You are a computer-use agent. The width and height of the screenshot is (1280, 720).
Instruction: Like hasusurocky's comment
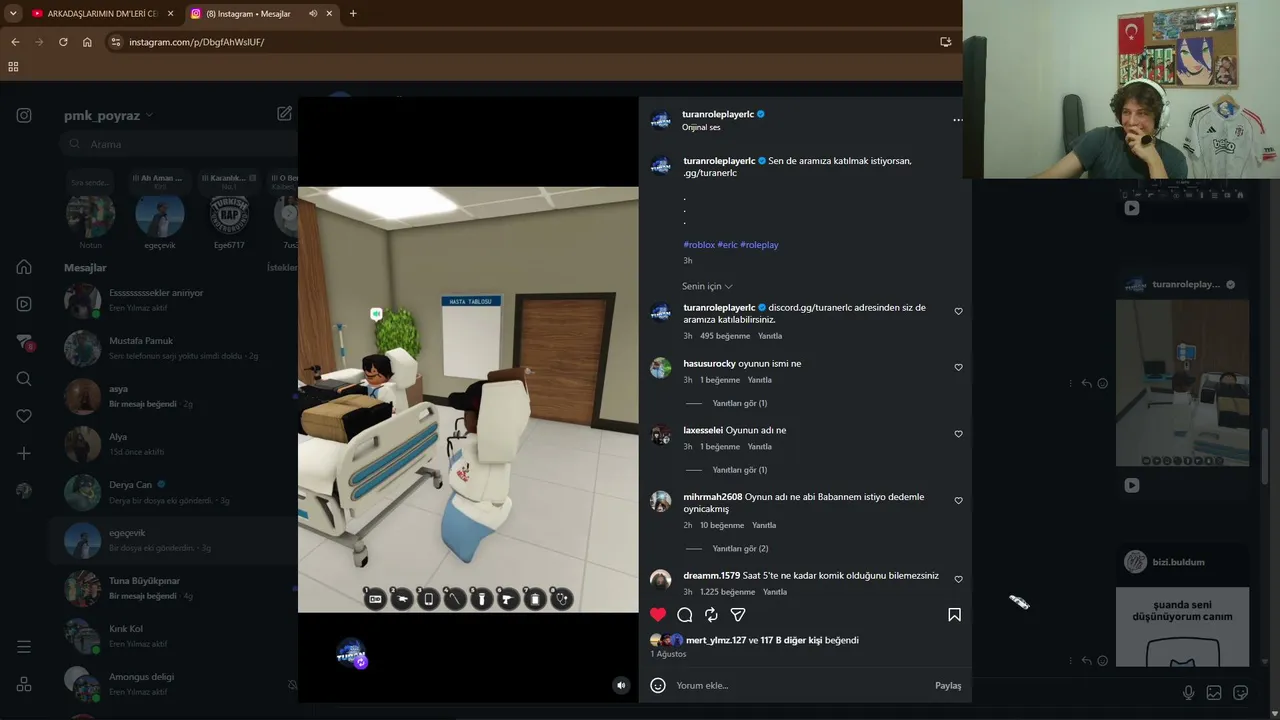[x=958, y=367]
